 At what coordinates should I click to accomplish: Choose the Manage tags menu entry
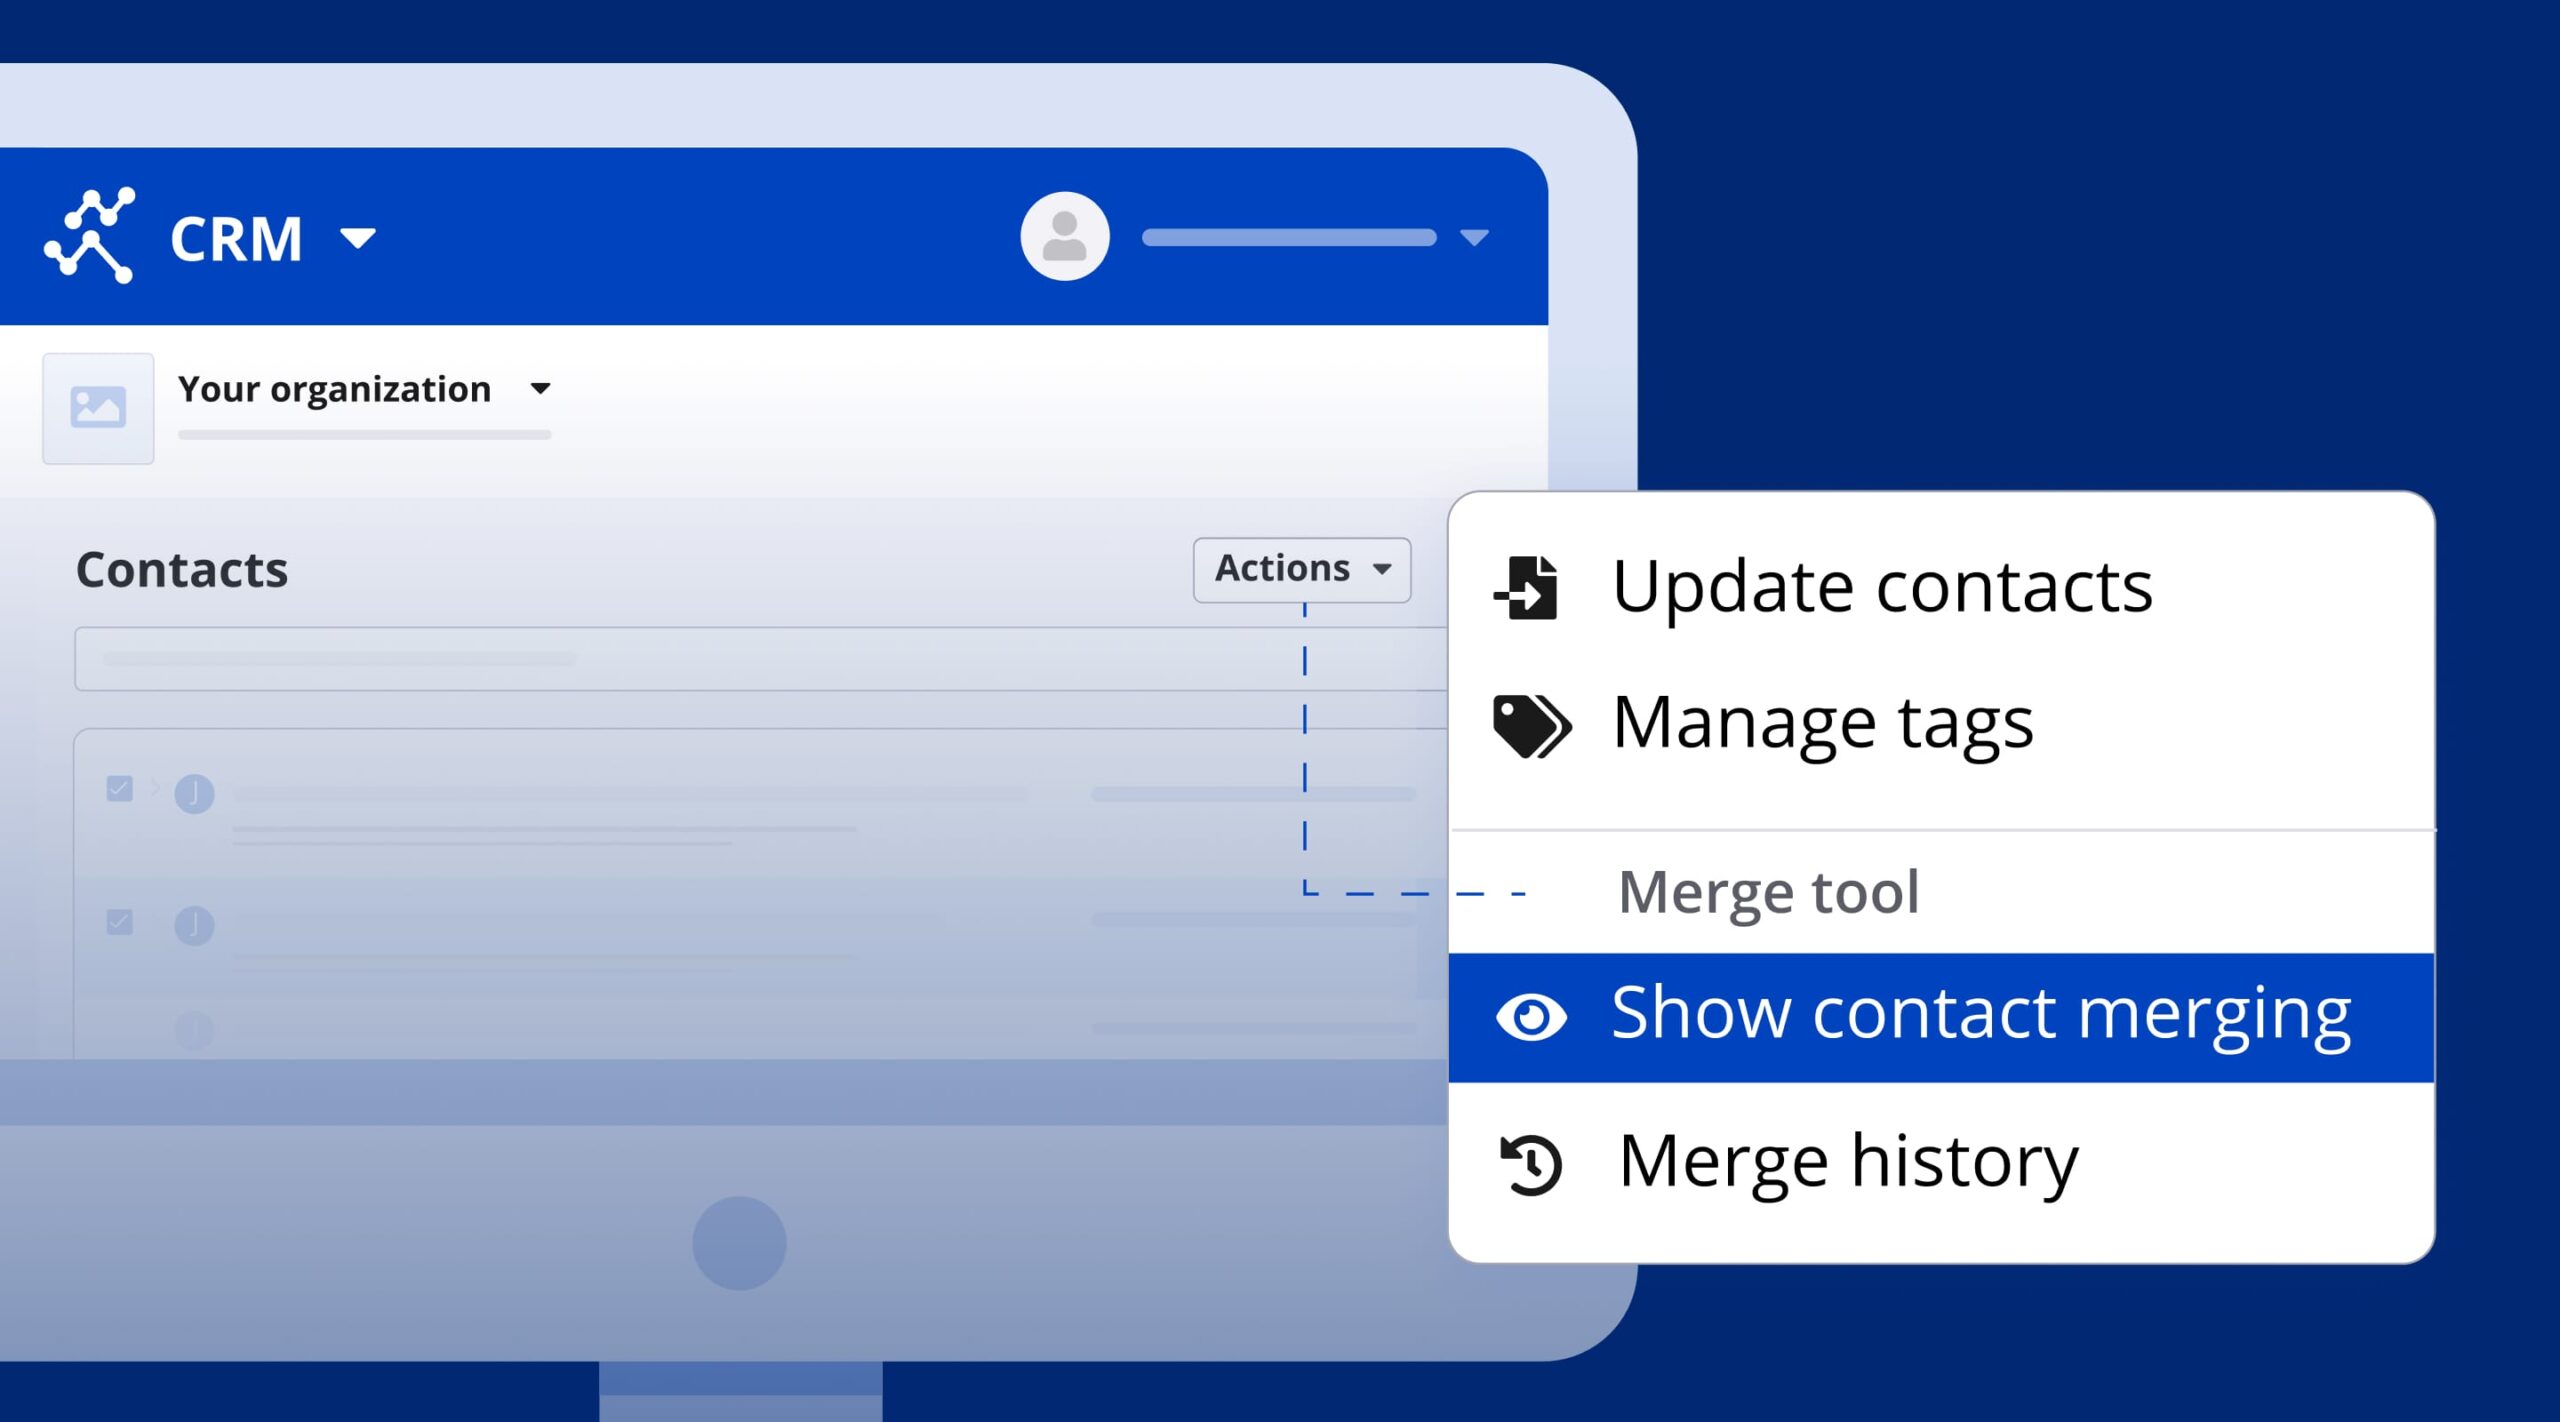(1822, 724)
